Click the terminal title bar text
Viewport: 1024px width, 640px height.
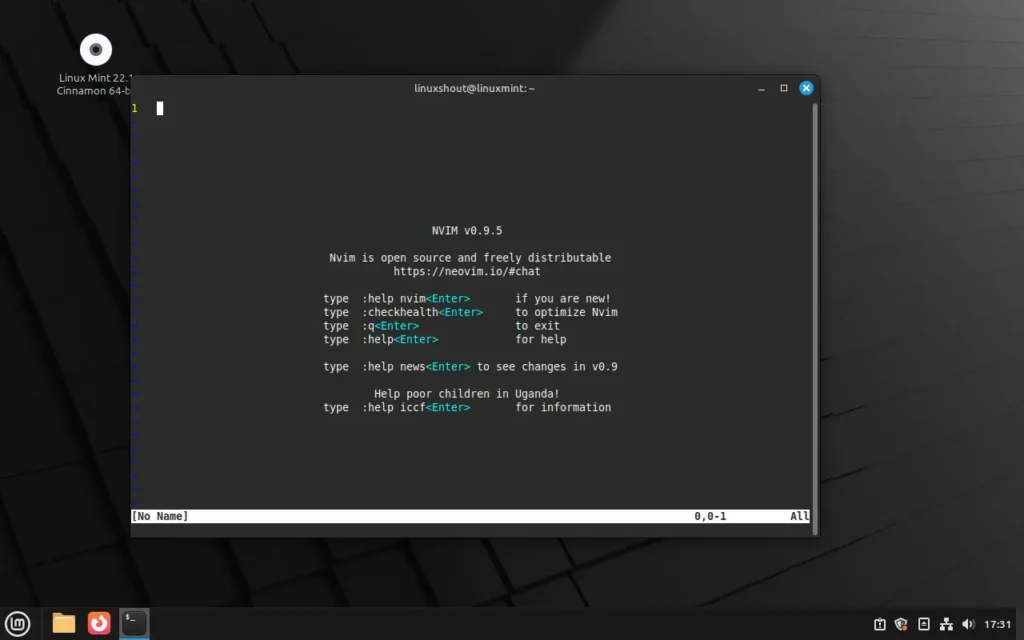click(x=474, y=88)
